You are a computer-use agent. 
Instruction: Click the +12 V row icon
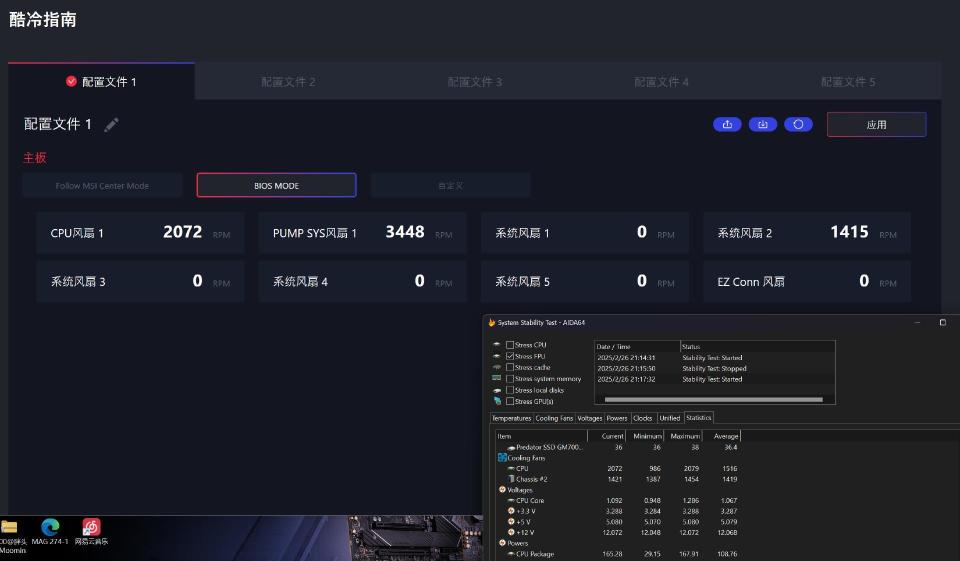(511, 532)
